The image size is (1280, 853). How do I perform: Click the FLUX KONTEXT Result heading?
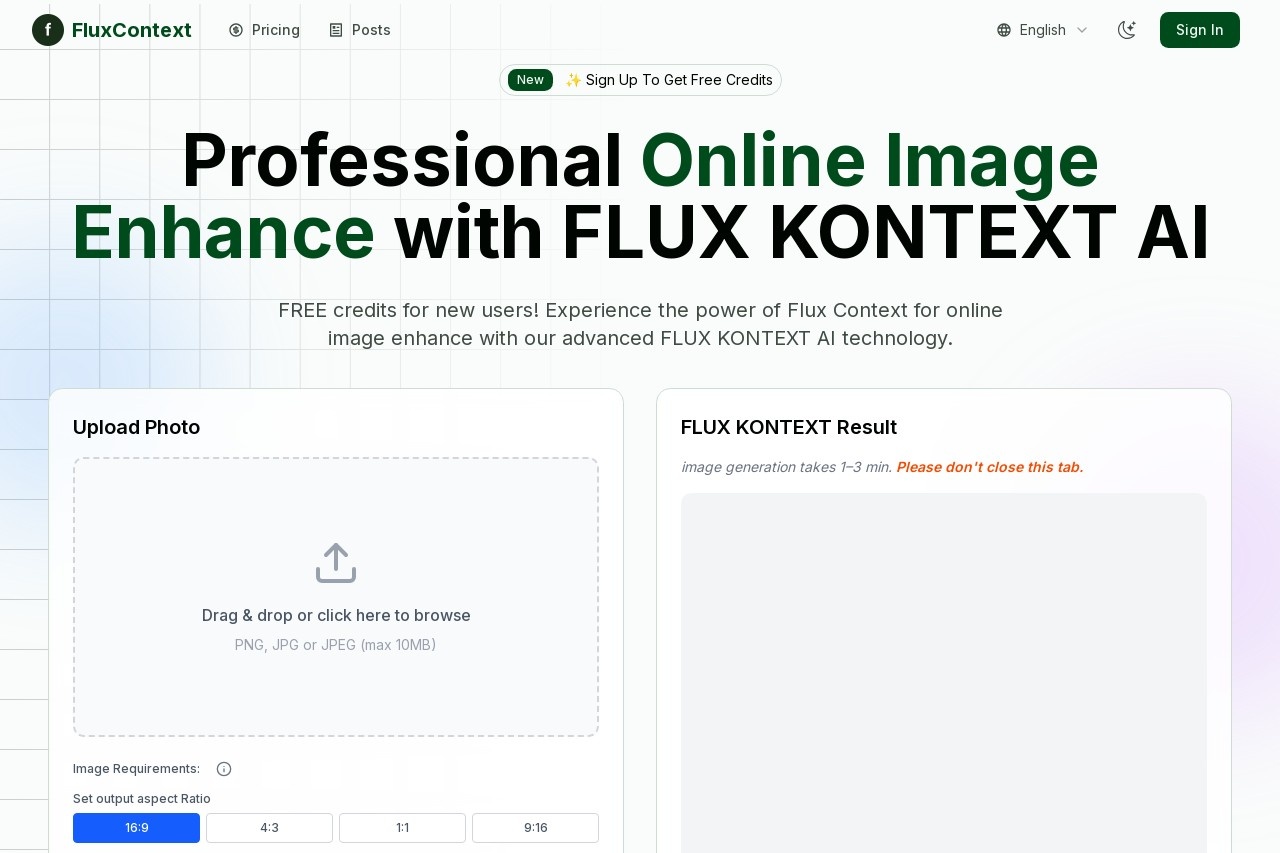coord(789,427)
